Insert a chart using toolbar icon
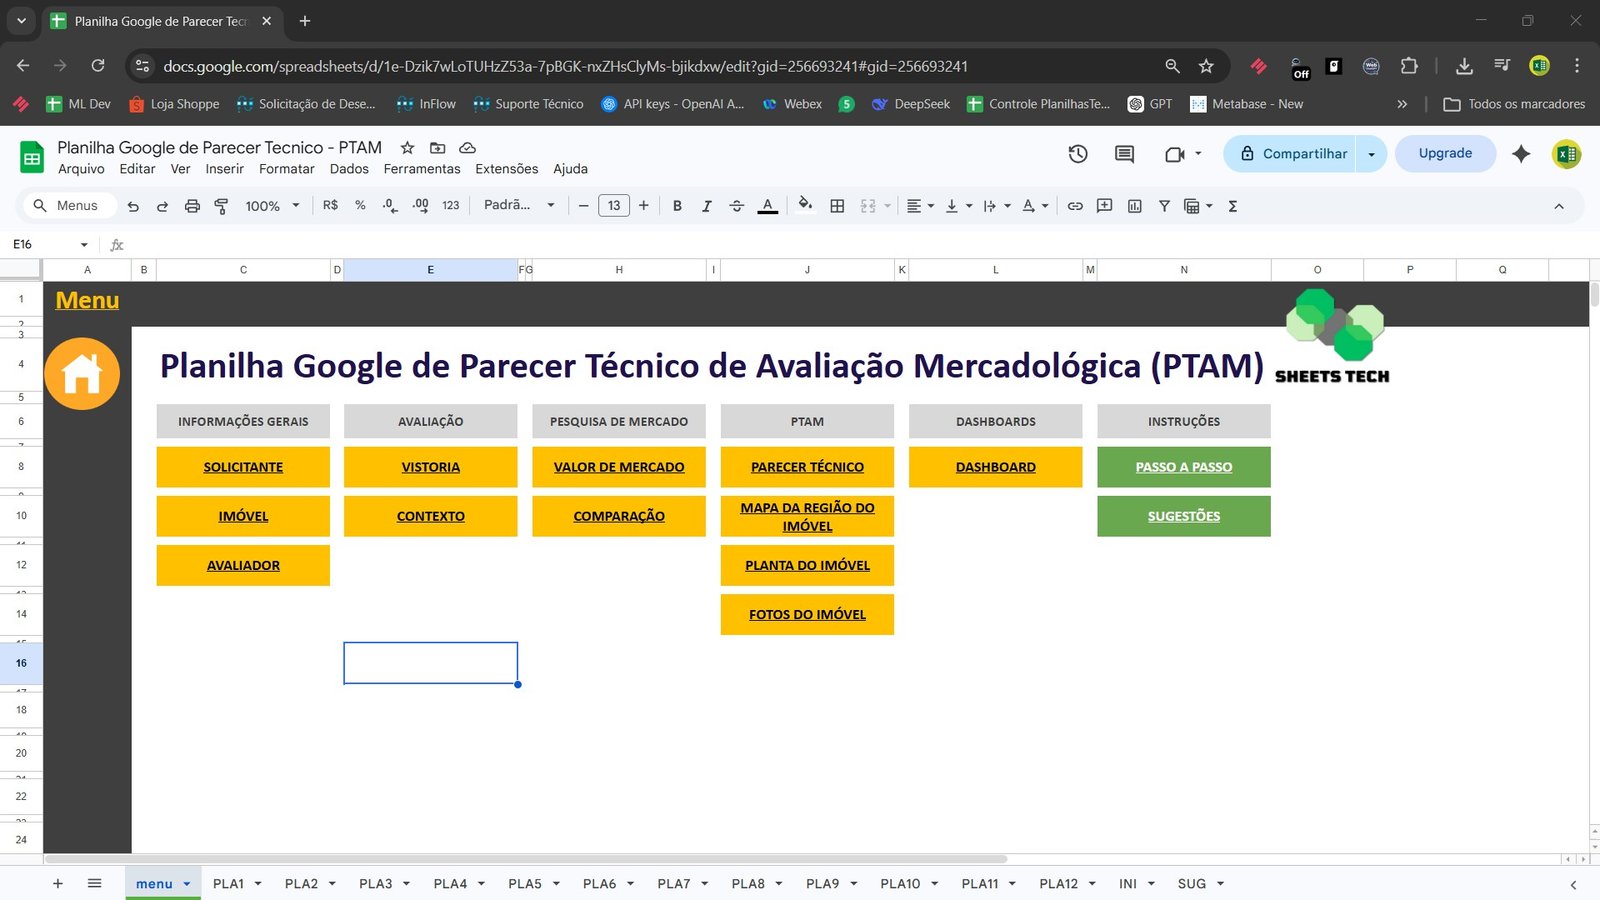 coord(1134,205)
